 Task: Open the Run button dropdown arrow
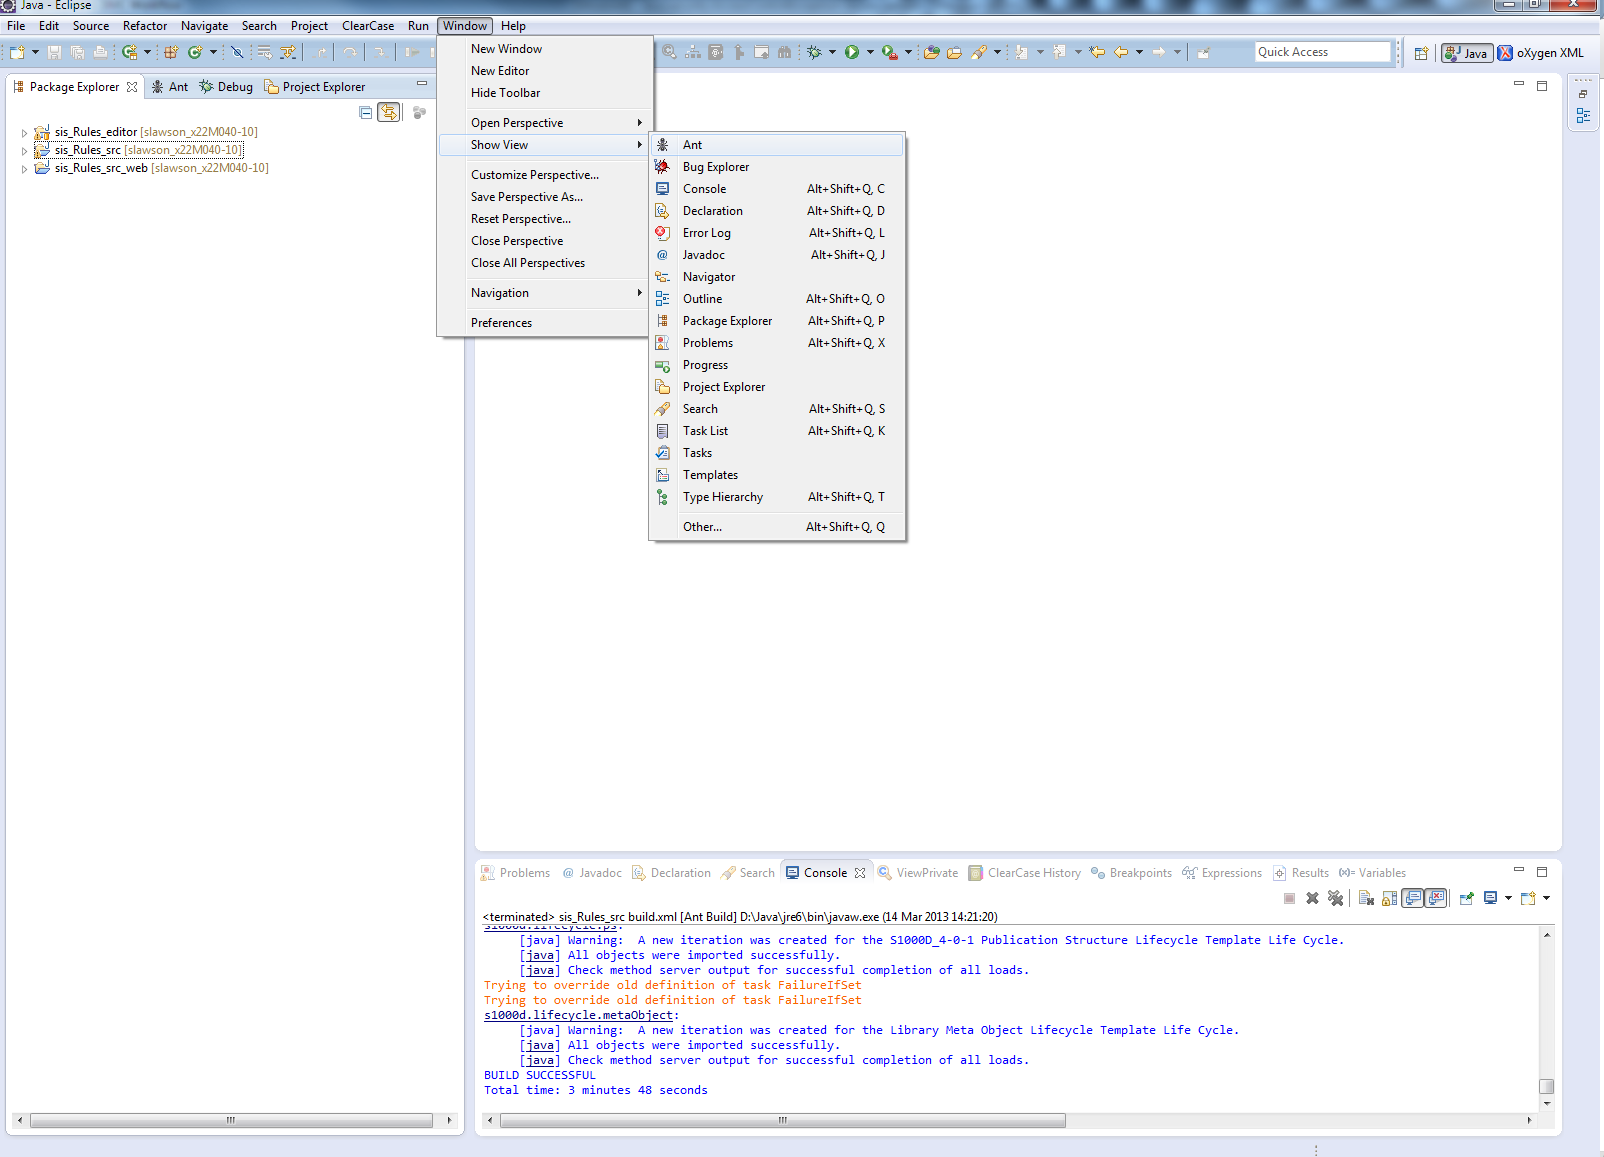[x=870, y=52]
